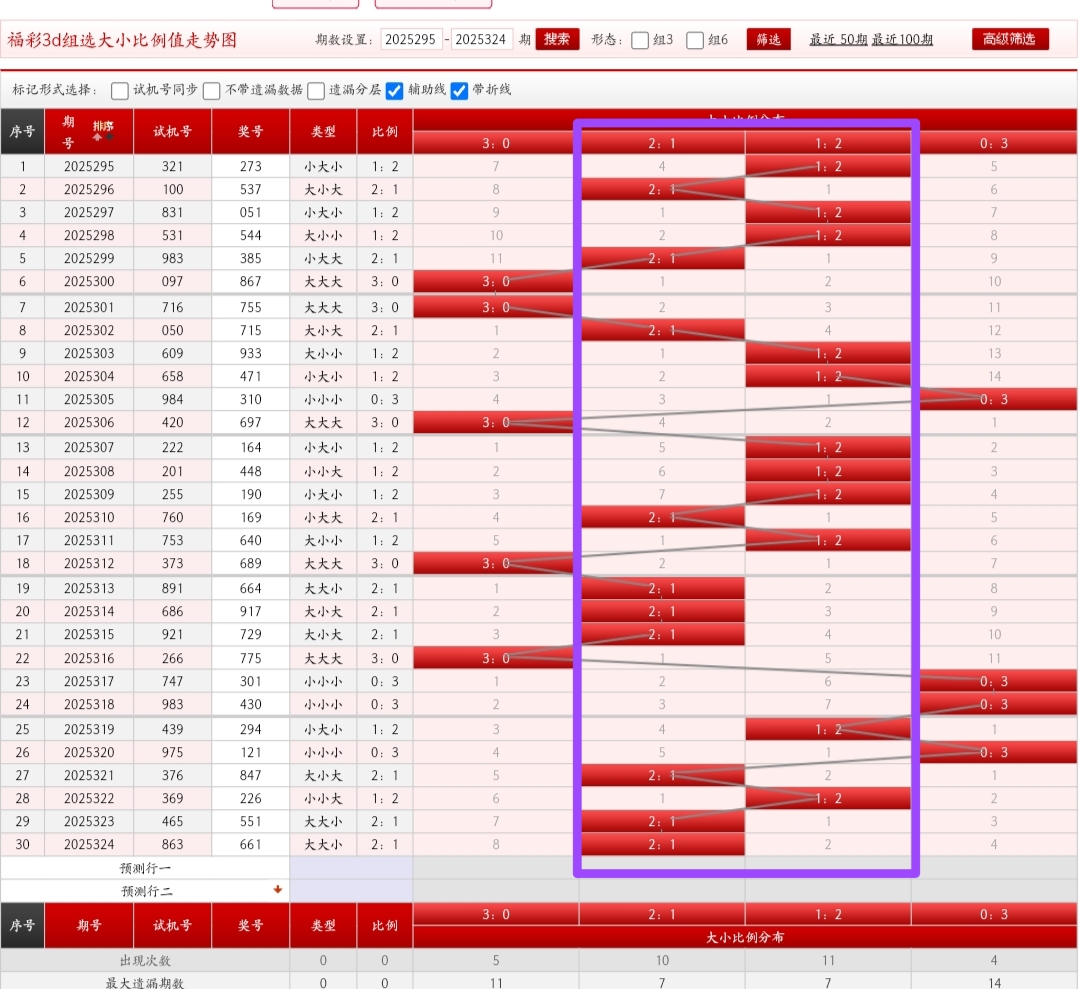
Task: Check the 组6 form checkbox
Action: (695, 40)
